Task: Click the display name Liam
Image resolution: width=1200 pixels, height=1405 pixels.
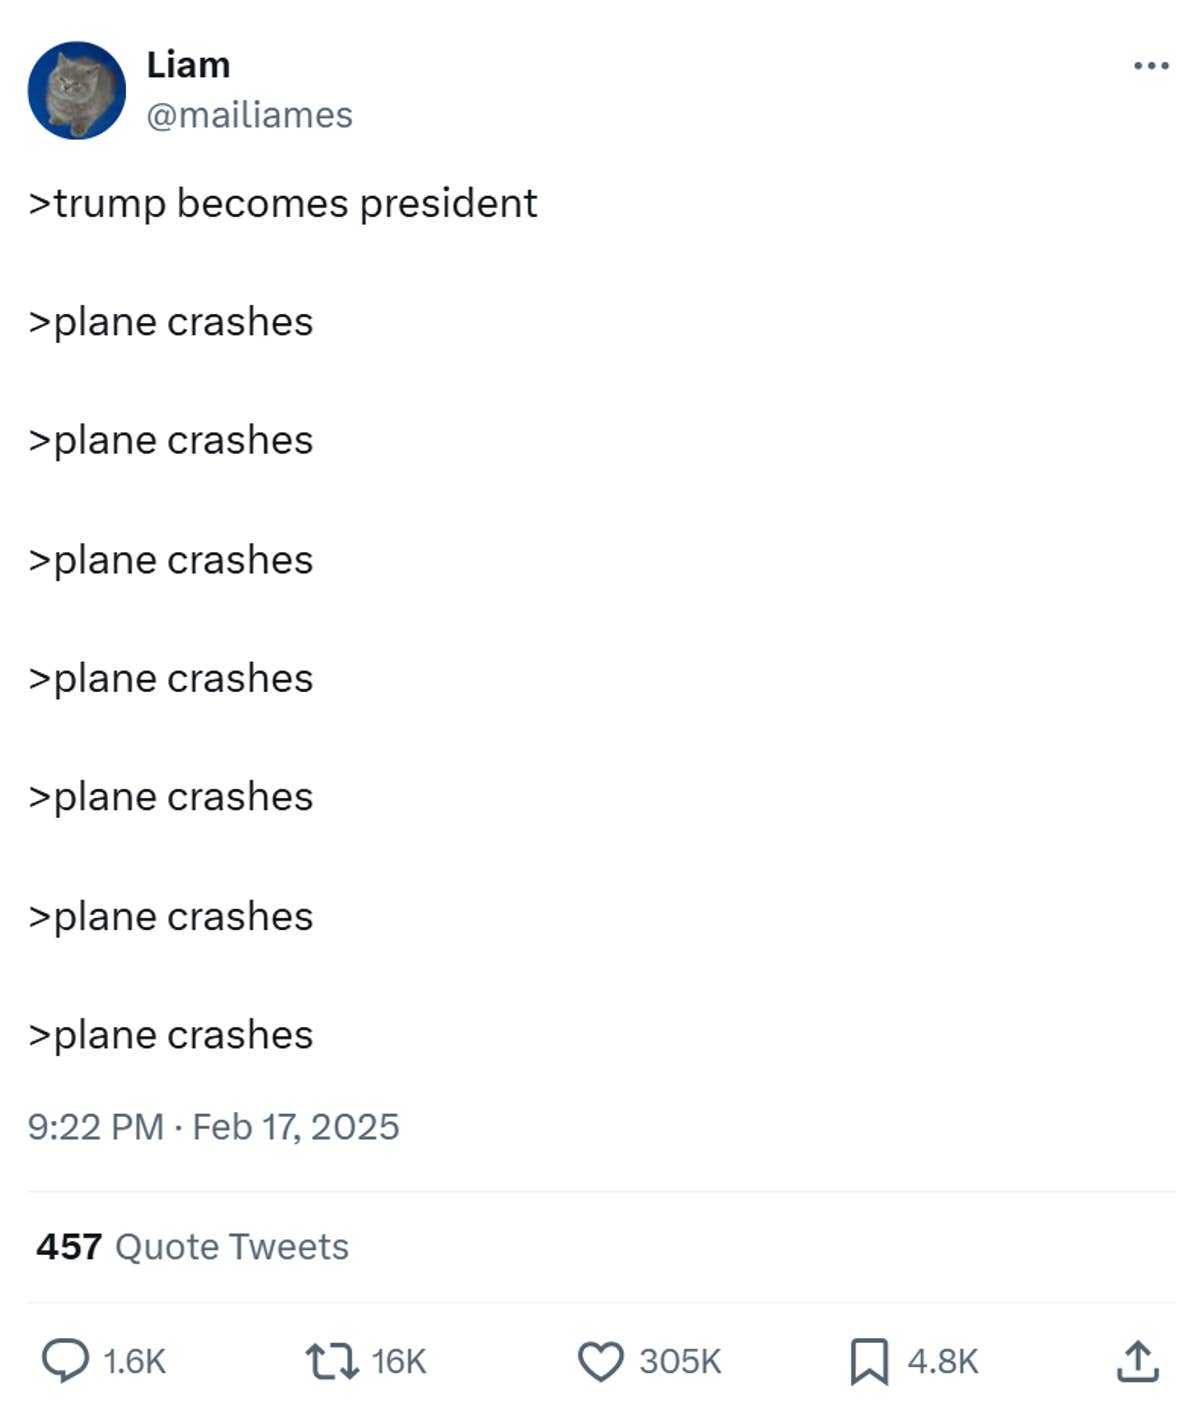Action: 189,63
